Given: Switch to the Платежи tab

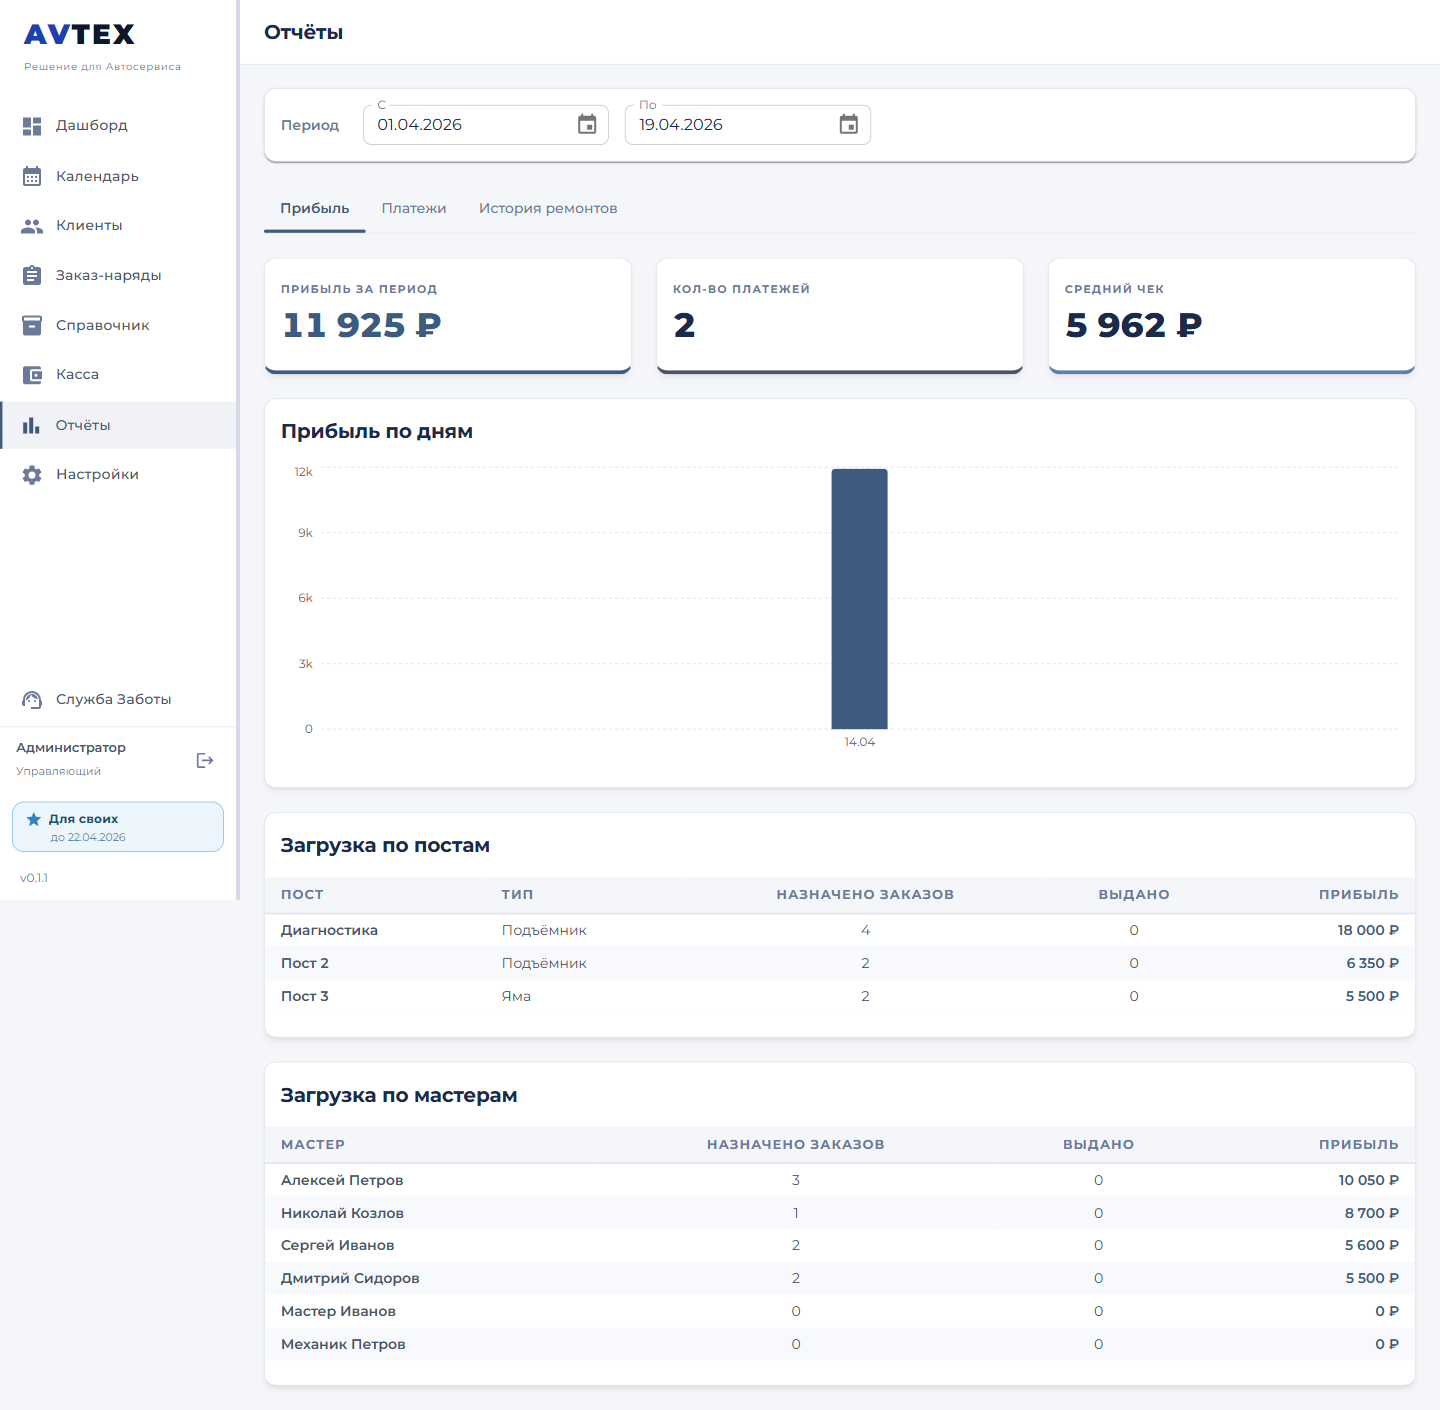Looking at the screenshot, I should [x=414, y=209].
